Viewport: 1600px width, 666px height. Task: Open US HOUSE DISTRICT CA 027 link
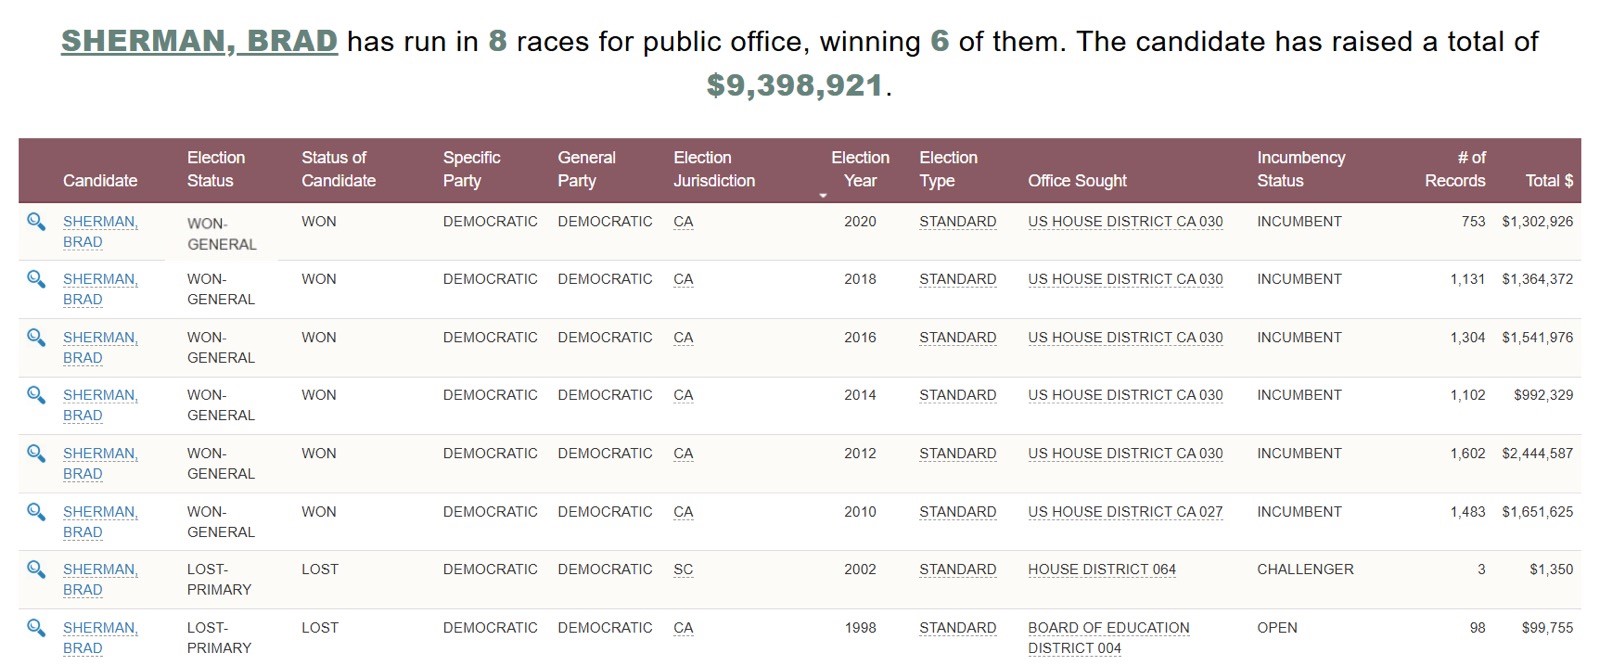coord(1125,512)
